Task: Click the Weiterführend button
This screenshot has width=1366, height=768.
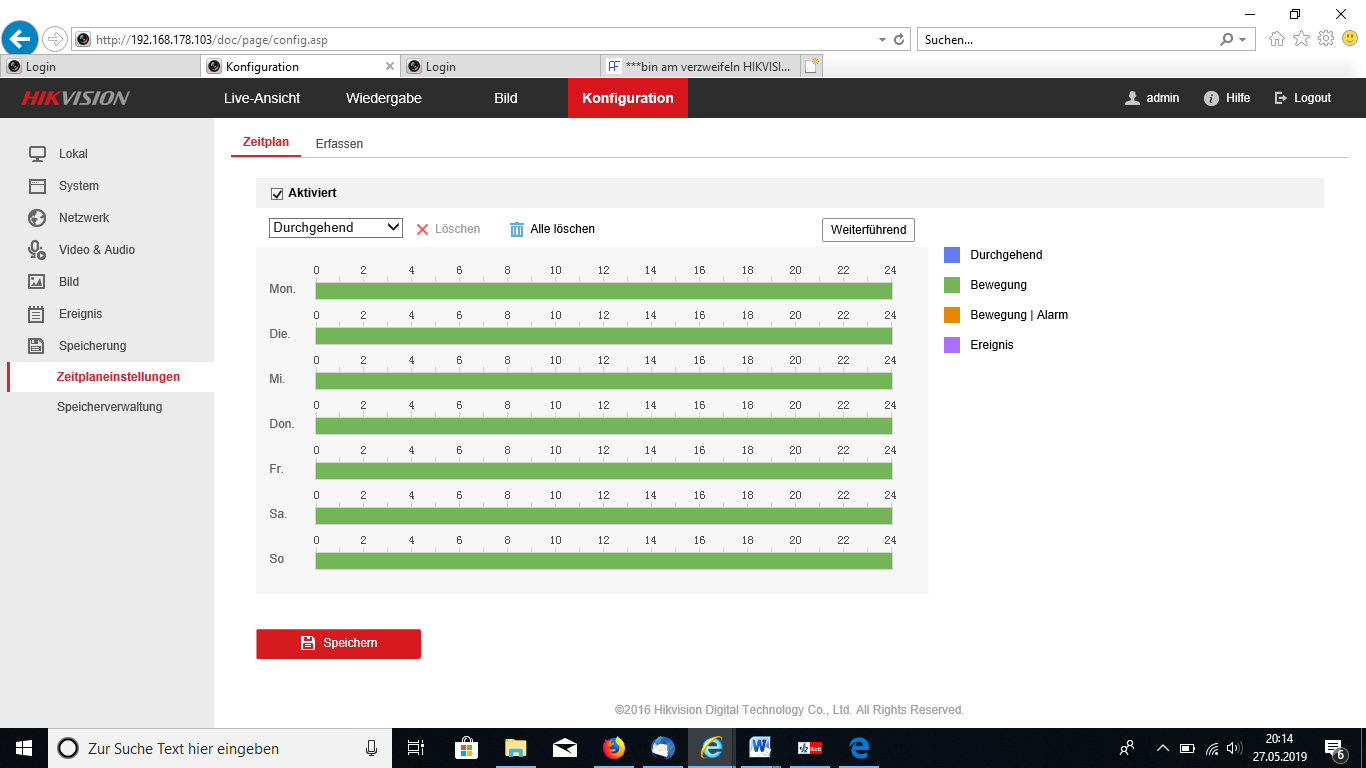Action: pyautogui.click(x=868, y=230)
